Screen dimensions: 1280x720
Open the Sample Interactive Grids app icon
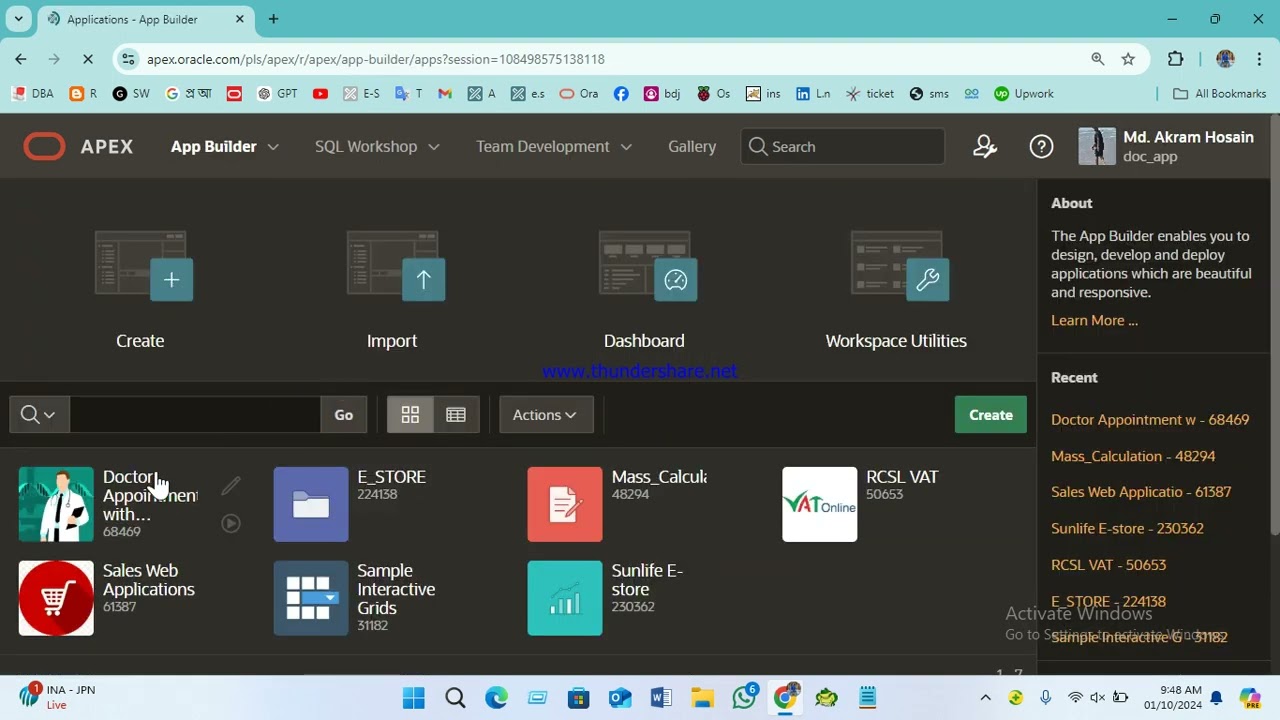311,598
